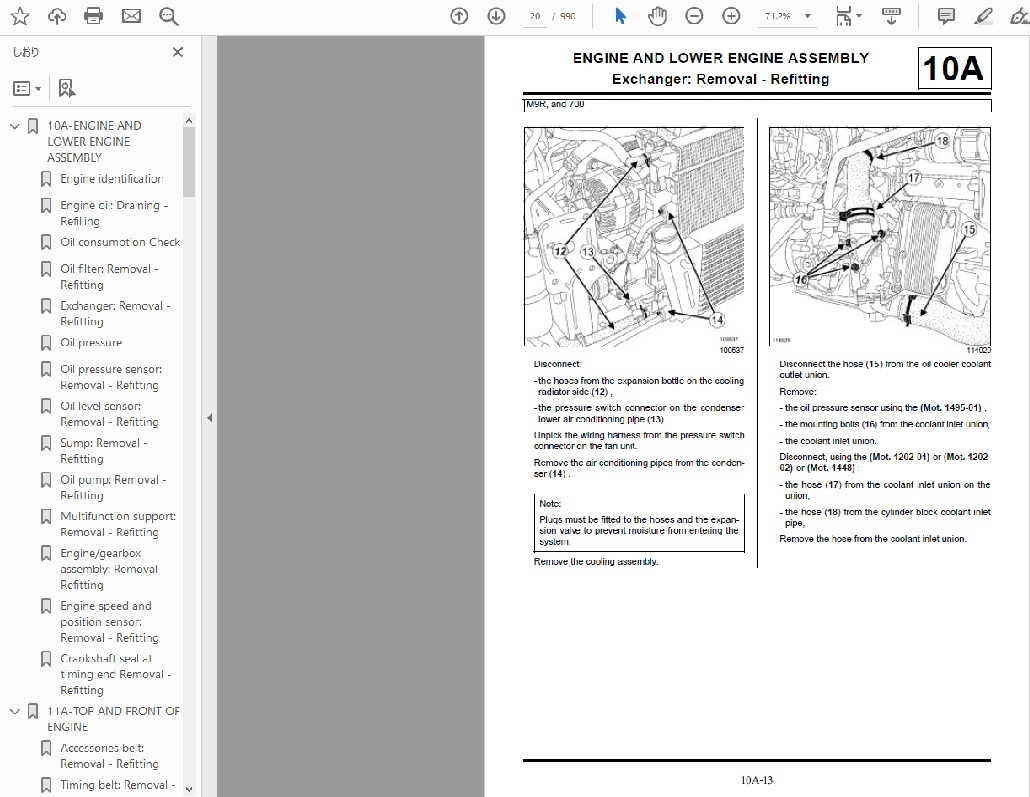This screenshot has width=1030, height=797.
Task: Click the cloud upload icon
Action: click(57, 16)
